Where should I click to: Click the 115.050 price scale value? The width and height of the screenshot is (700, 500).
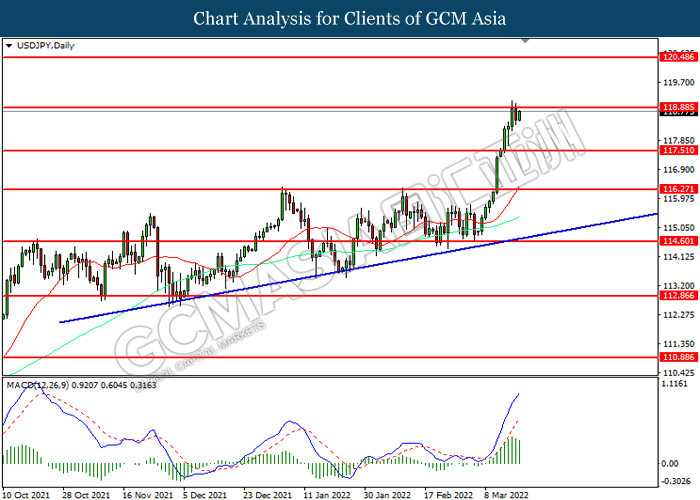coord(679,228)
